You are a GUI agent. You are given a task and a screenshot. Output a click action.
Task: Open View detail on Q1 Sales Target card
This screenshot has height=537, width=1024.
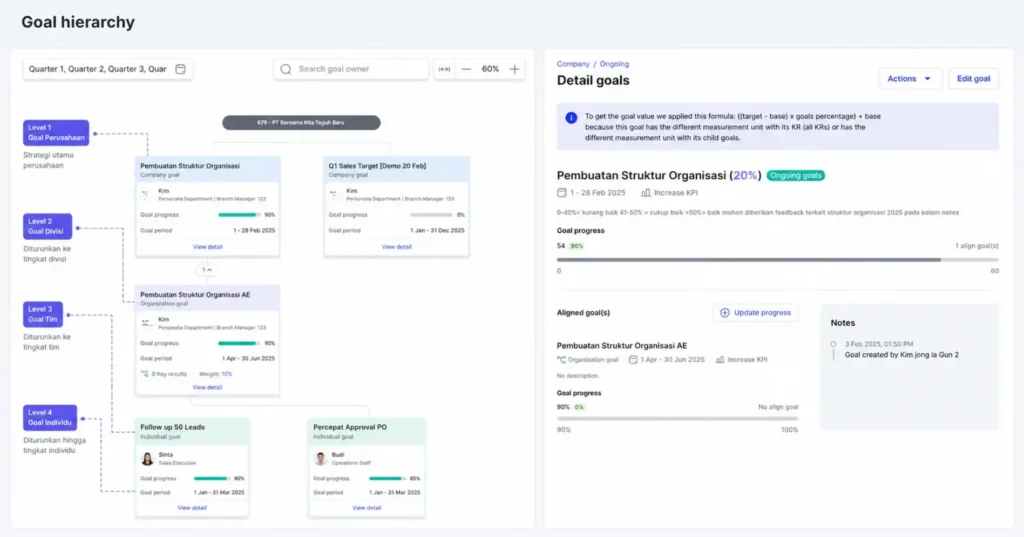[x=396, y=247]
